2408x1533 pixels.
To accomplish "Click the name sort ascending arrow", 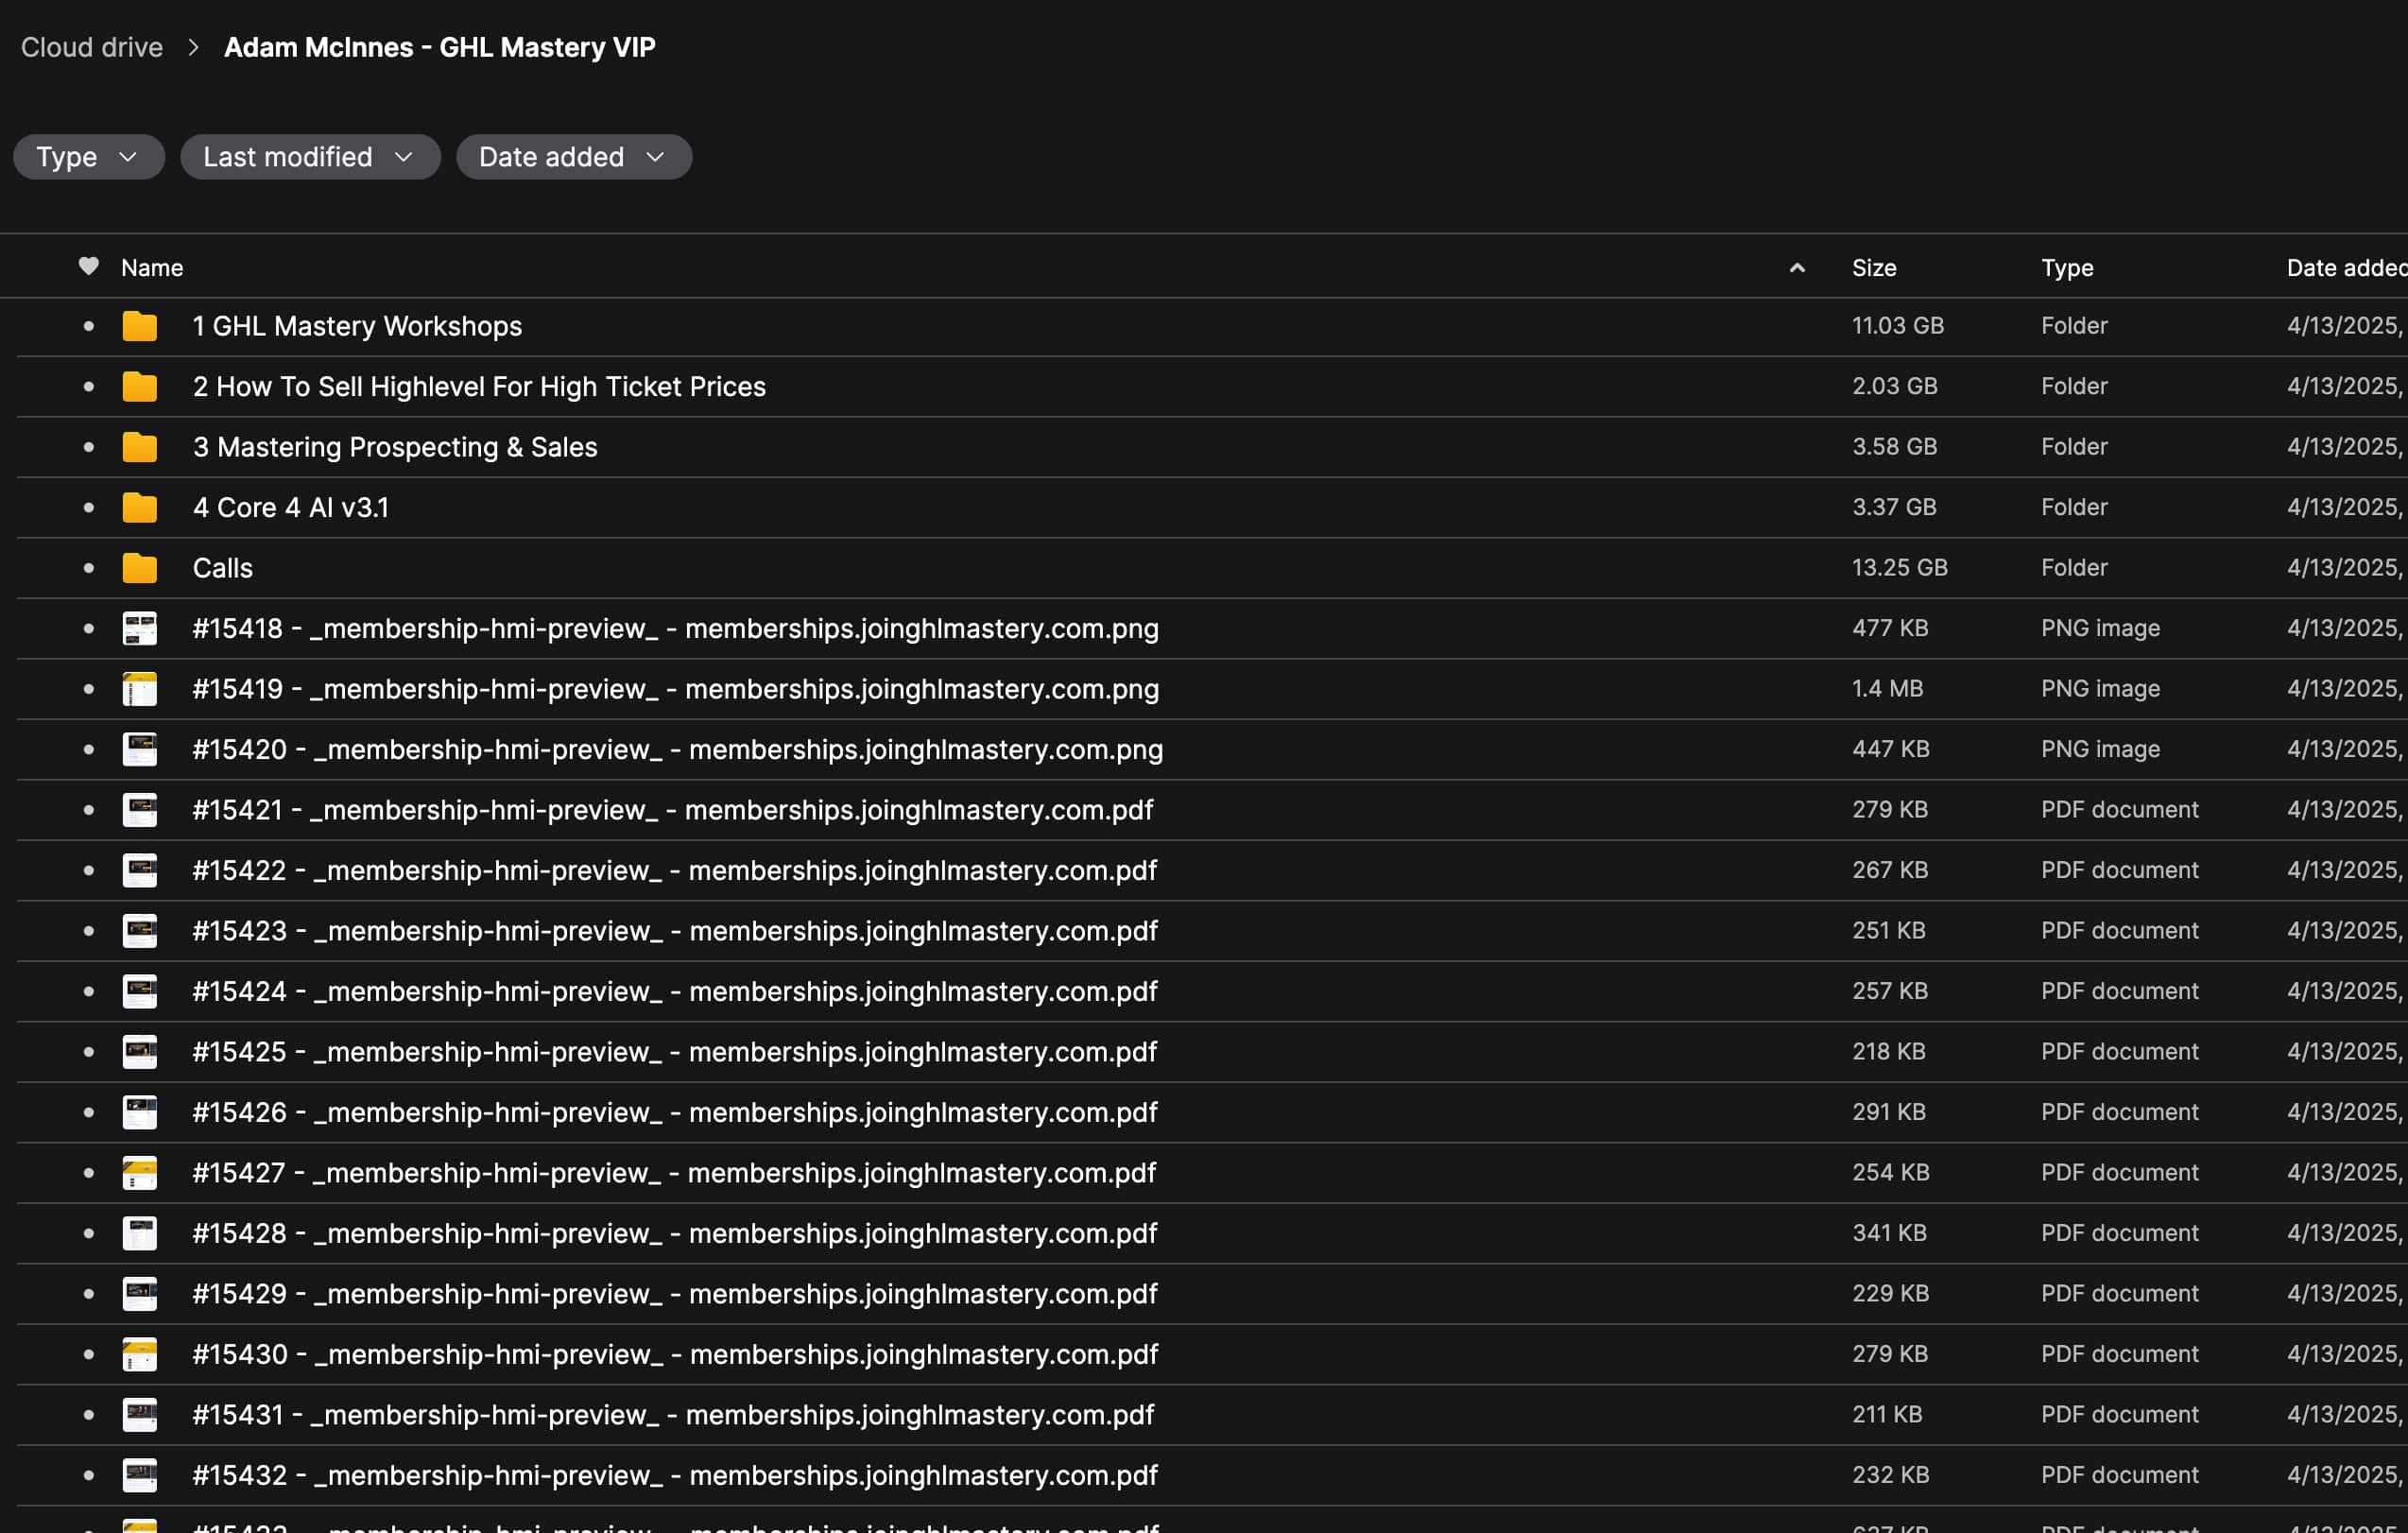I will tap(1797, 267).
